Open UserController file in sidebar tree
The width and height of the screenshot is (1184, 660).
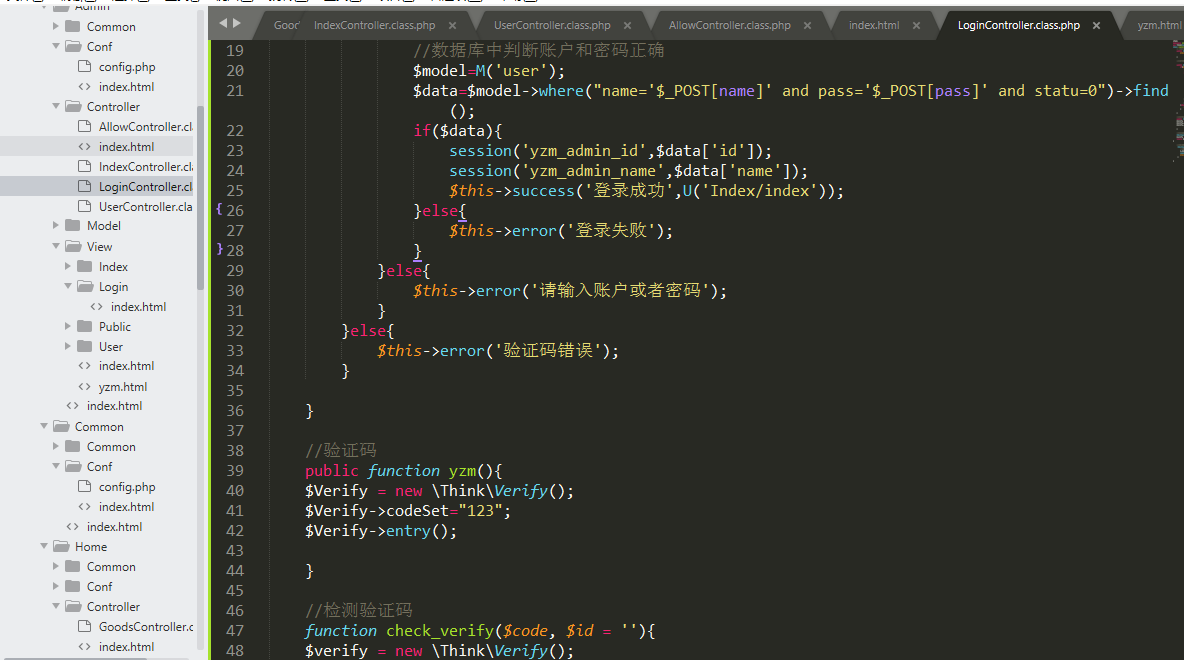[x=144, y=207]
